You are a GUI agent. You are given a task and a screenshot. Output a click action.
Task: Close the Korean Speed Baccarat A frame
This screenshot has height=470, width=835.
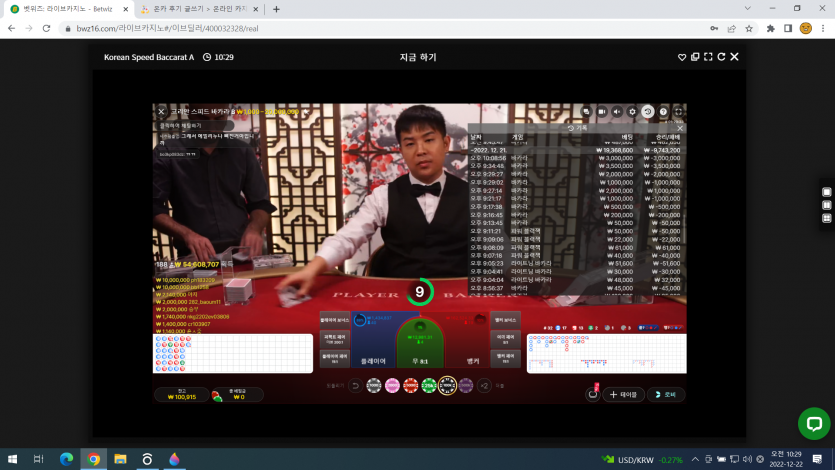tap(734, 57)
